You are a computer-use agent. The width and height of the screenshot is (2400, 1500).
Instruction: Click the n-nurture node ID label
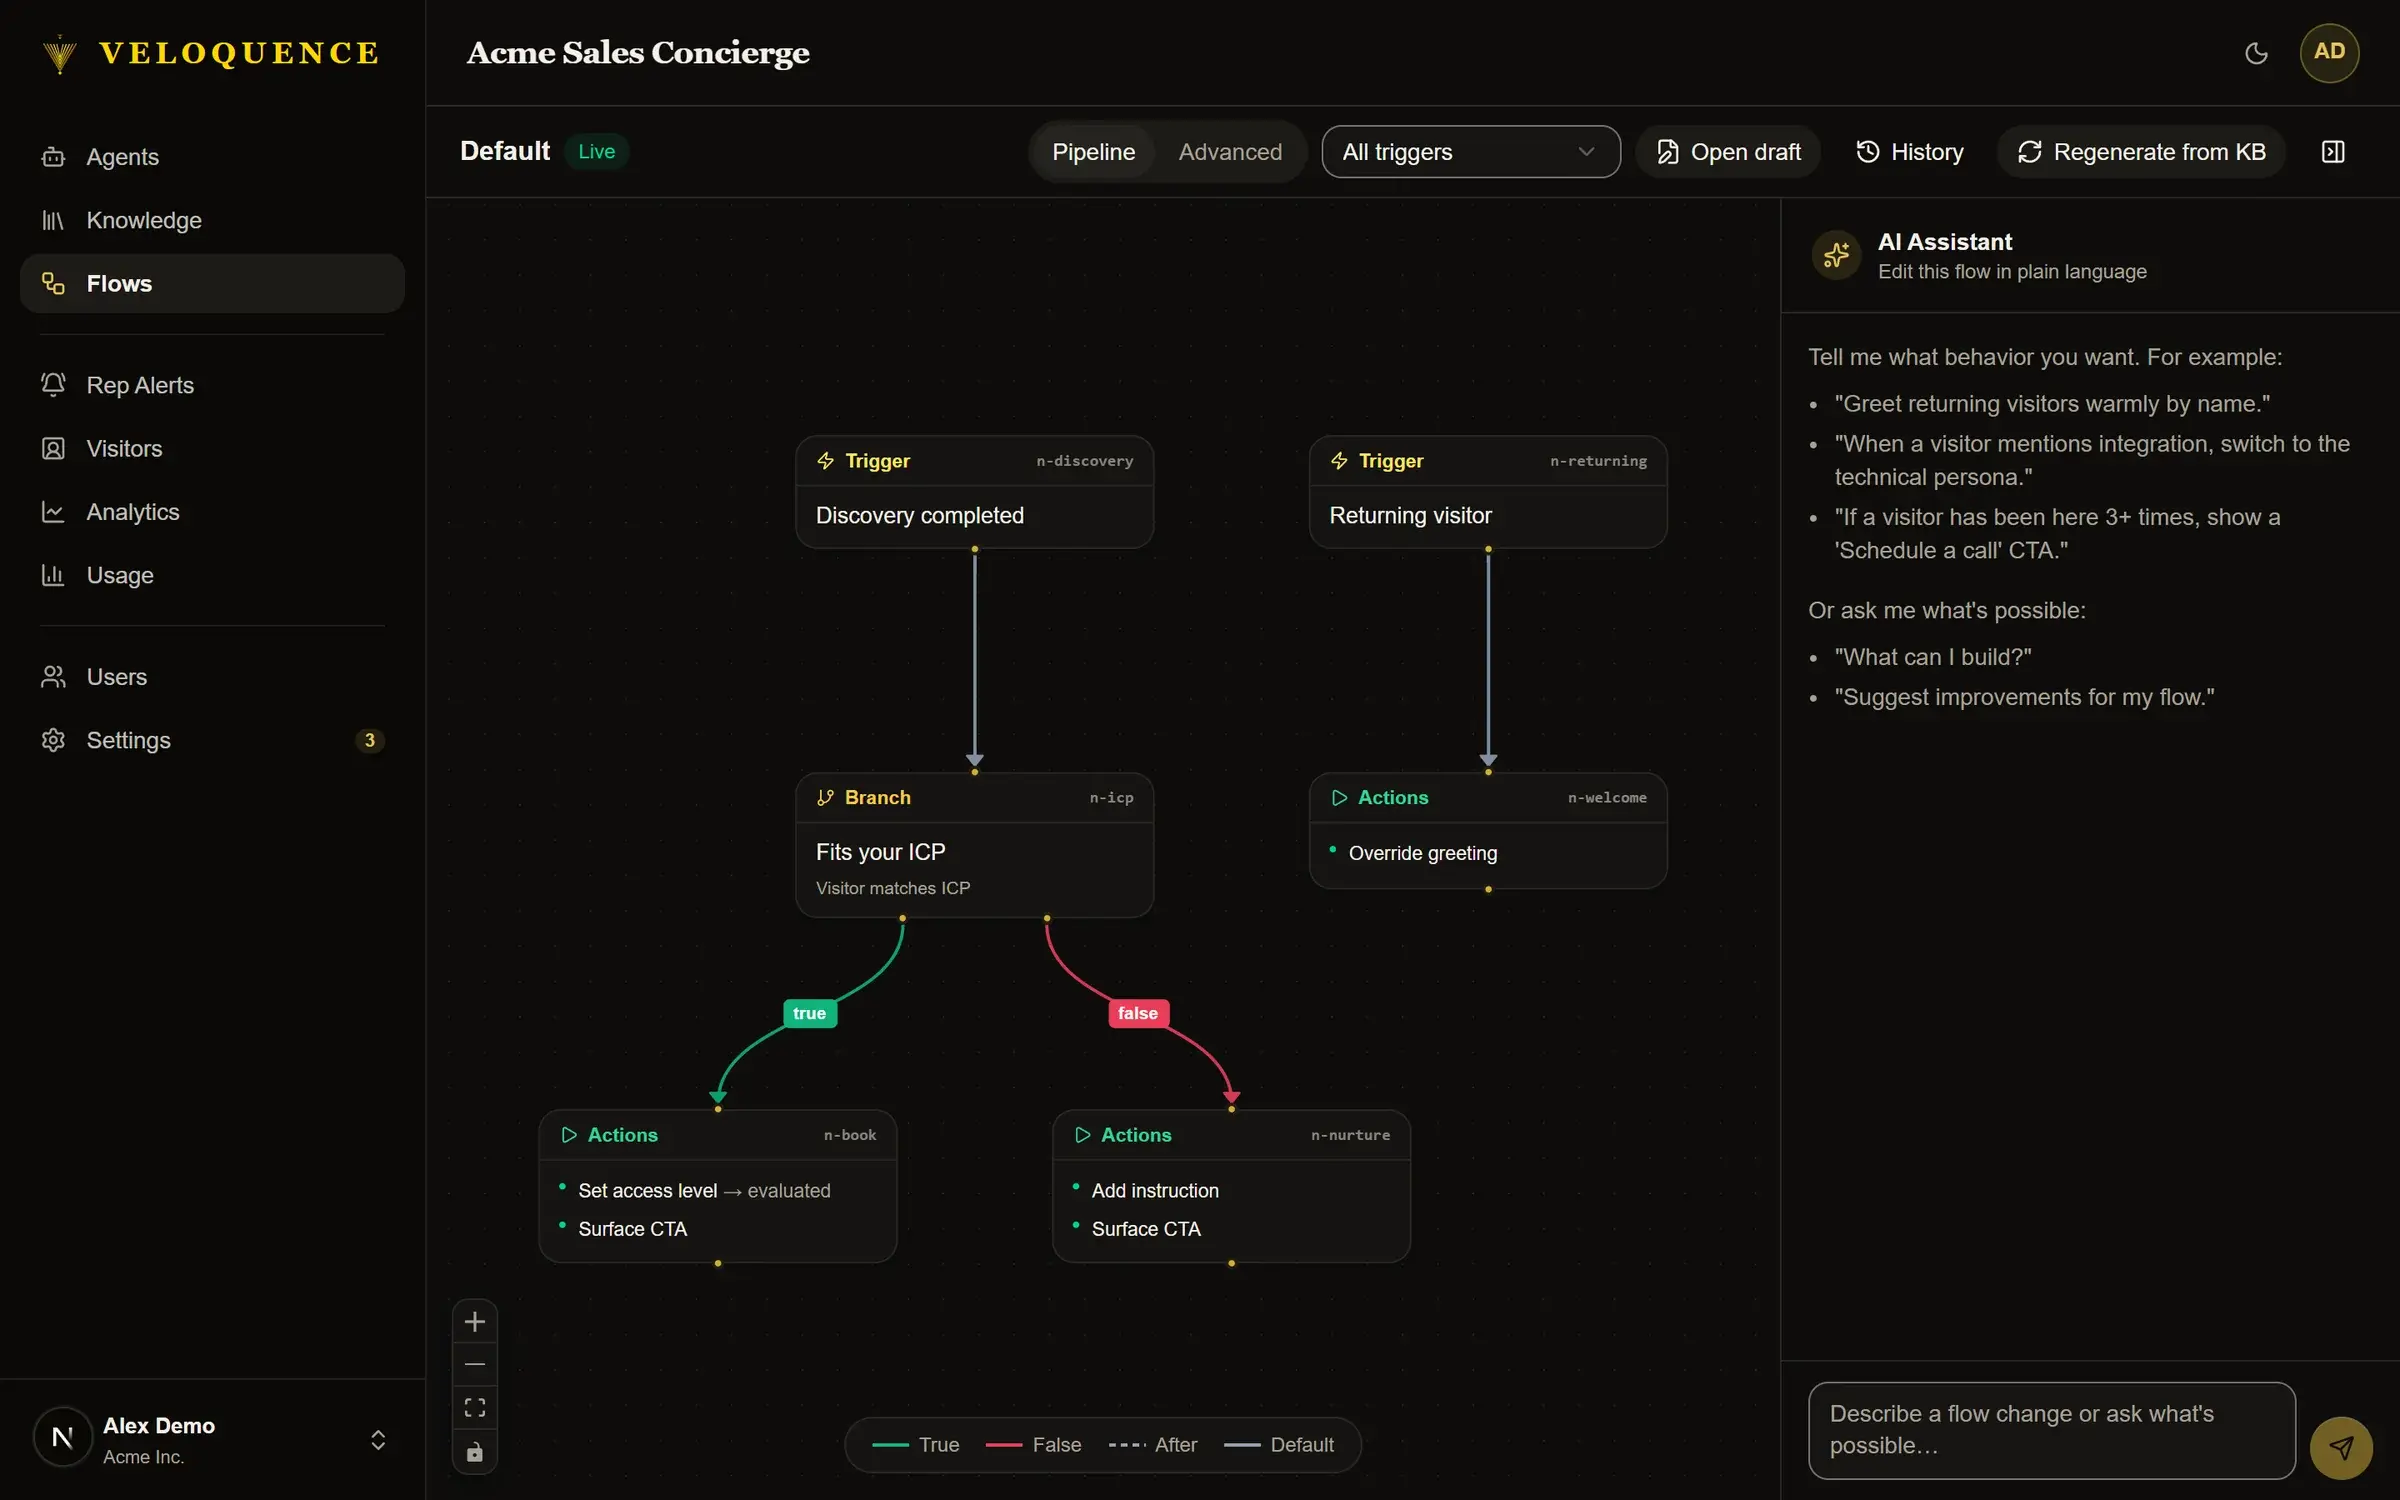coord(1350,1135)
